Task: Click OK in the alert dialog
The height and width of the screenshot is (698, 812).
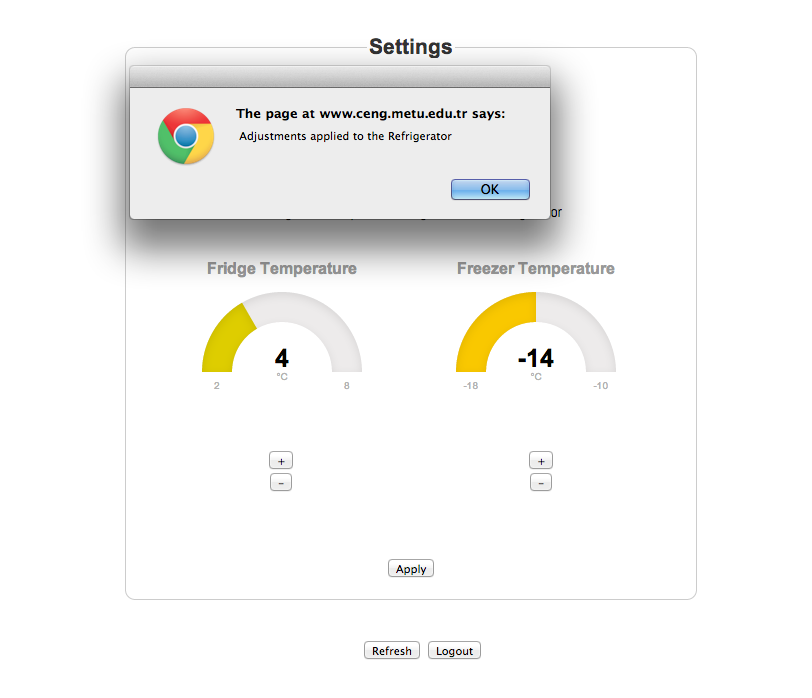Action: (490, 190)
